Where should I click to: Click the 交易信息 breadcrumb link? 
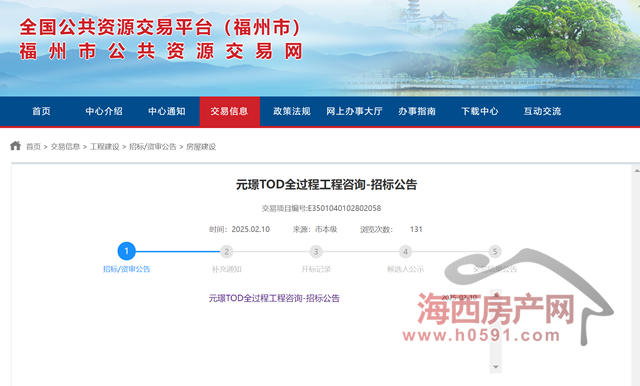[x=65, y=146]
